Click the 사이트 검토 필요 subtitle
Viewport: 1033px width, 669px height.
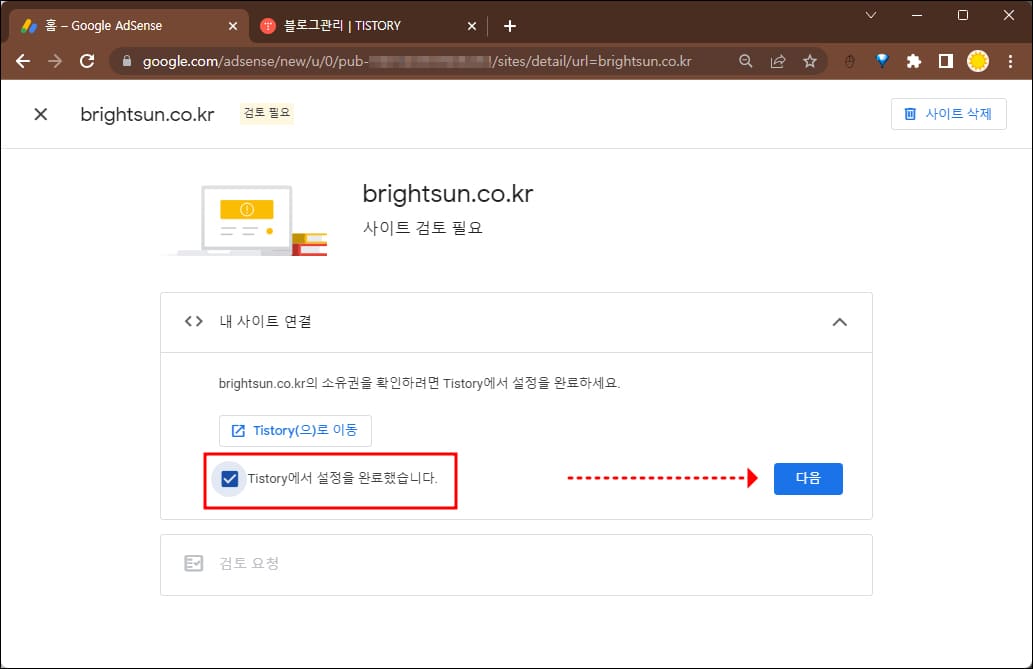(x=423, y=228)
